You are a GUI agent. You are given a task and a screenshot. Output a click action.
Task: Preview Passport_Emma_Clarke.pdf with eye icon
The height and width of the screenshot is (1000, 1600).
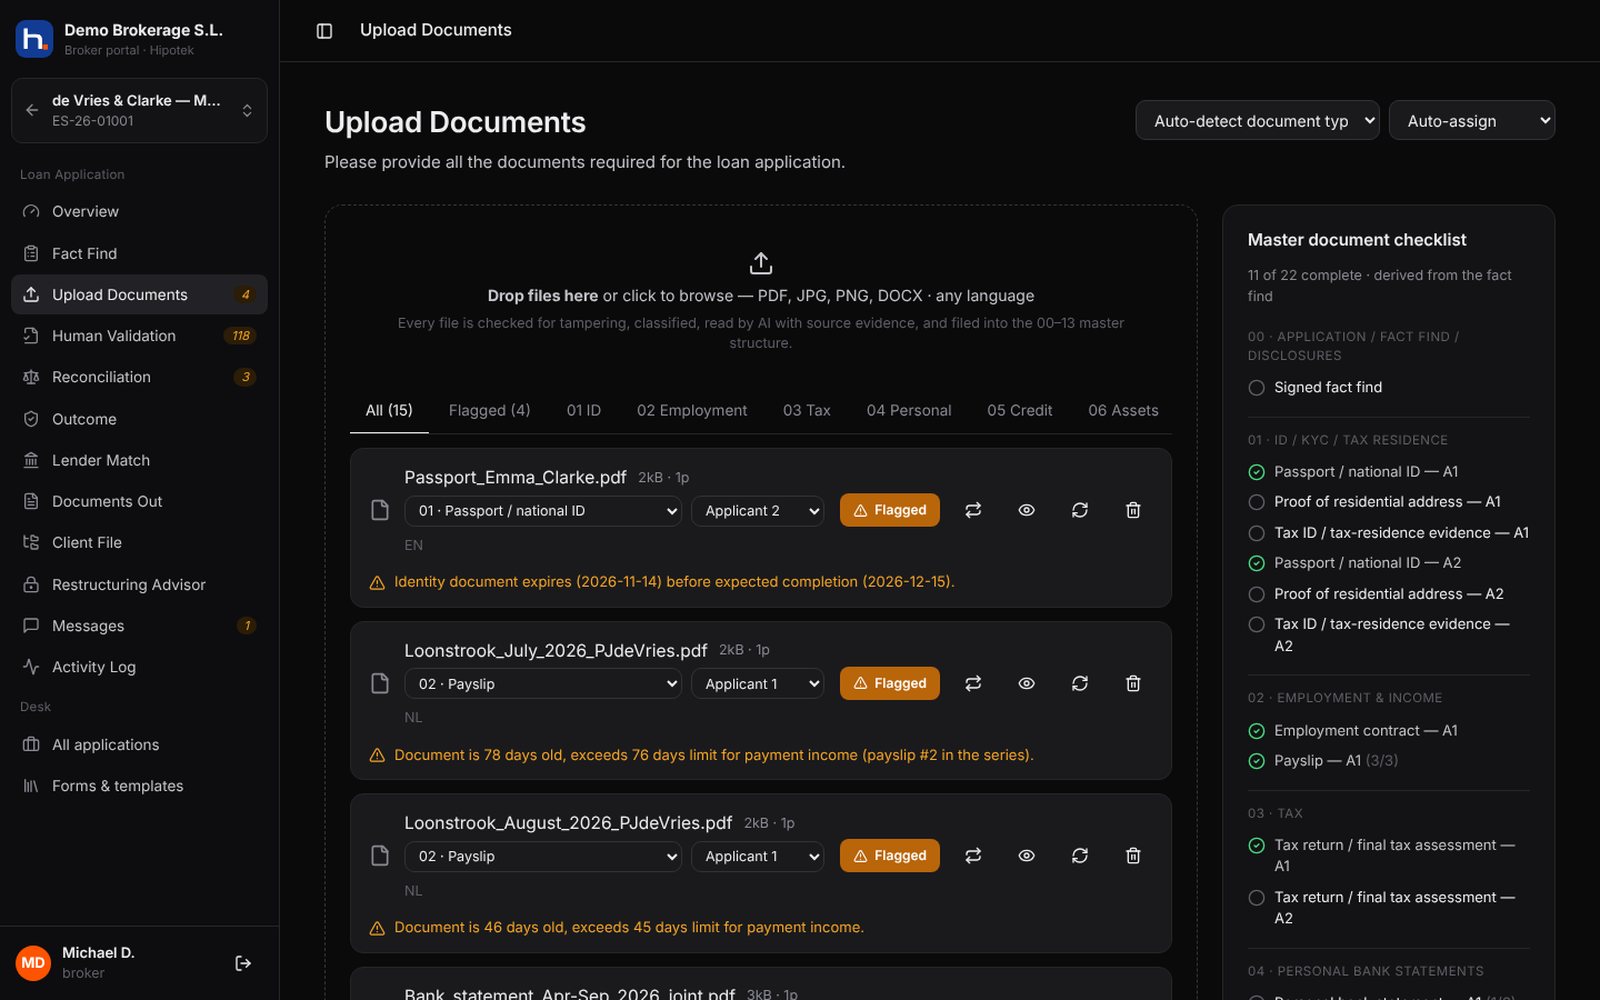pyautogui.click(x=1026, y=510)
